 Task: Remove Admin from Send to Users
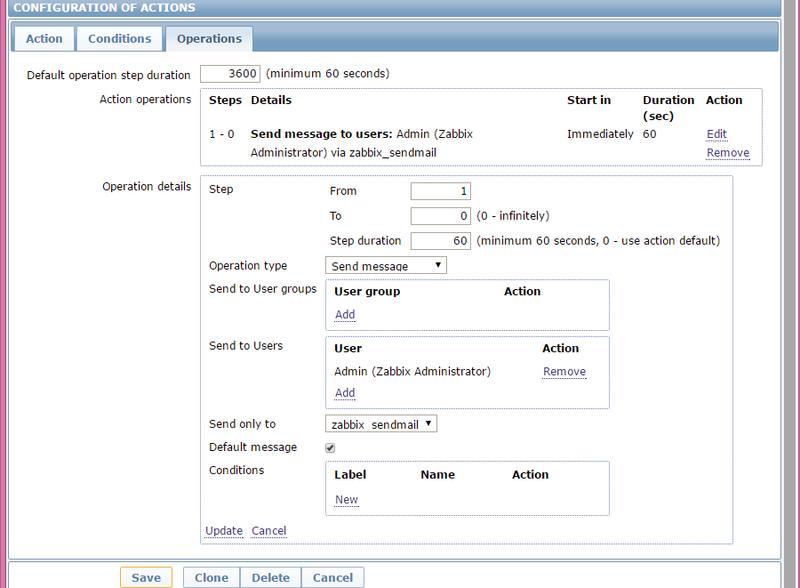(x=564, y=372)
